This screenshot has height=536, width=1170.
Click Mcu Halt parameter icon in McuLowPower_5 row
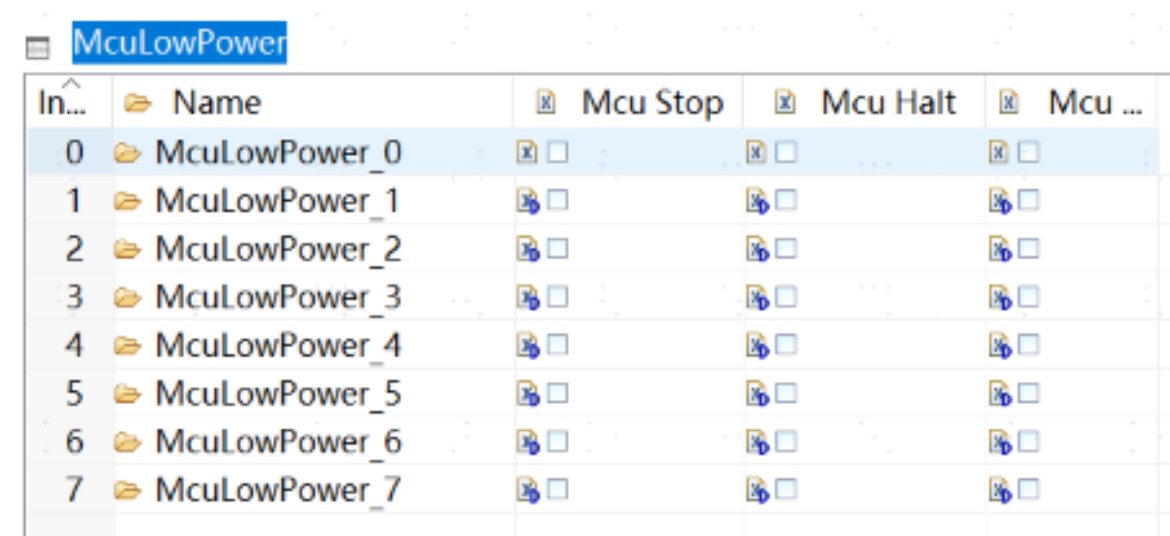tap(757, 393)
